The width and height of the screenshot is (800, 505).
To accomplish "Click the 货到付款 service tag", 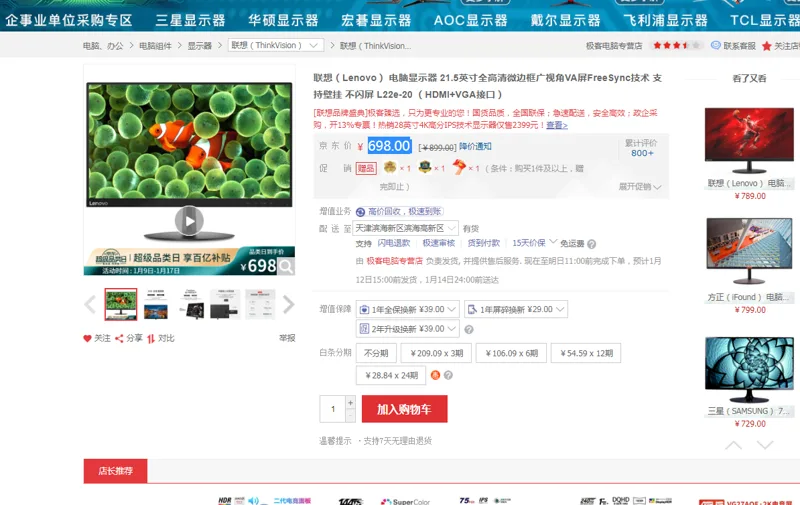I will click(x=484, y=243).
